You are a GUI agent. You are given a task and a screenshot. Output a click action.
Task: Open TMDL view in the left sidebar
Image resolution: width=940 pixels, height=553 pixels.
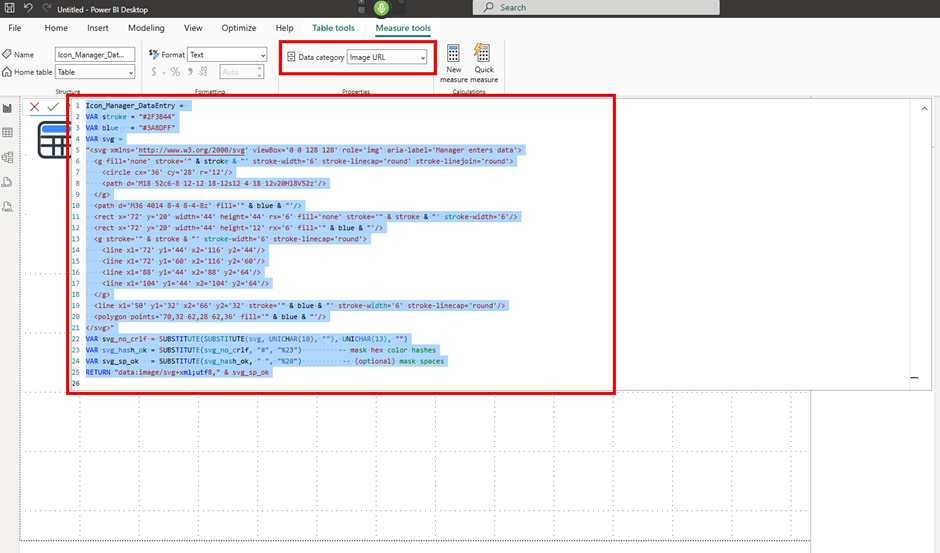pyautogui.click(x=7, y=206)
